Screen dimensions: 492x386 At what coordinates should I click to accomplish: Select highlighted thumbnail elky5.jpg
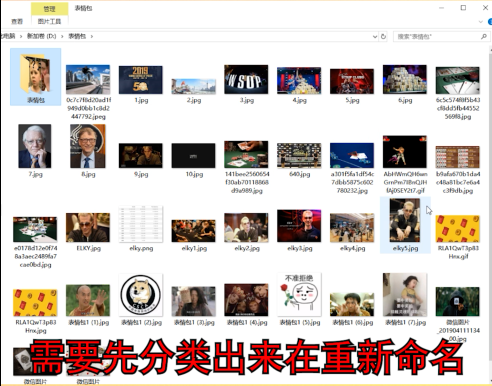405,225
